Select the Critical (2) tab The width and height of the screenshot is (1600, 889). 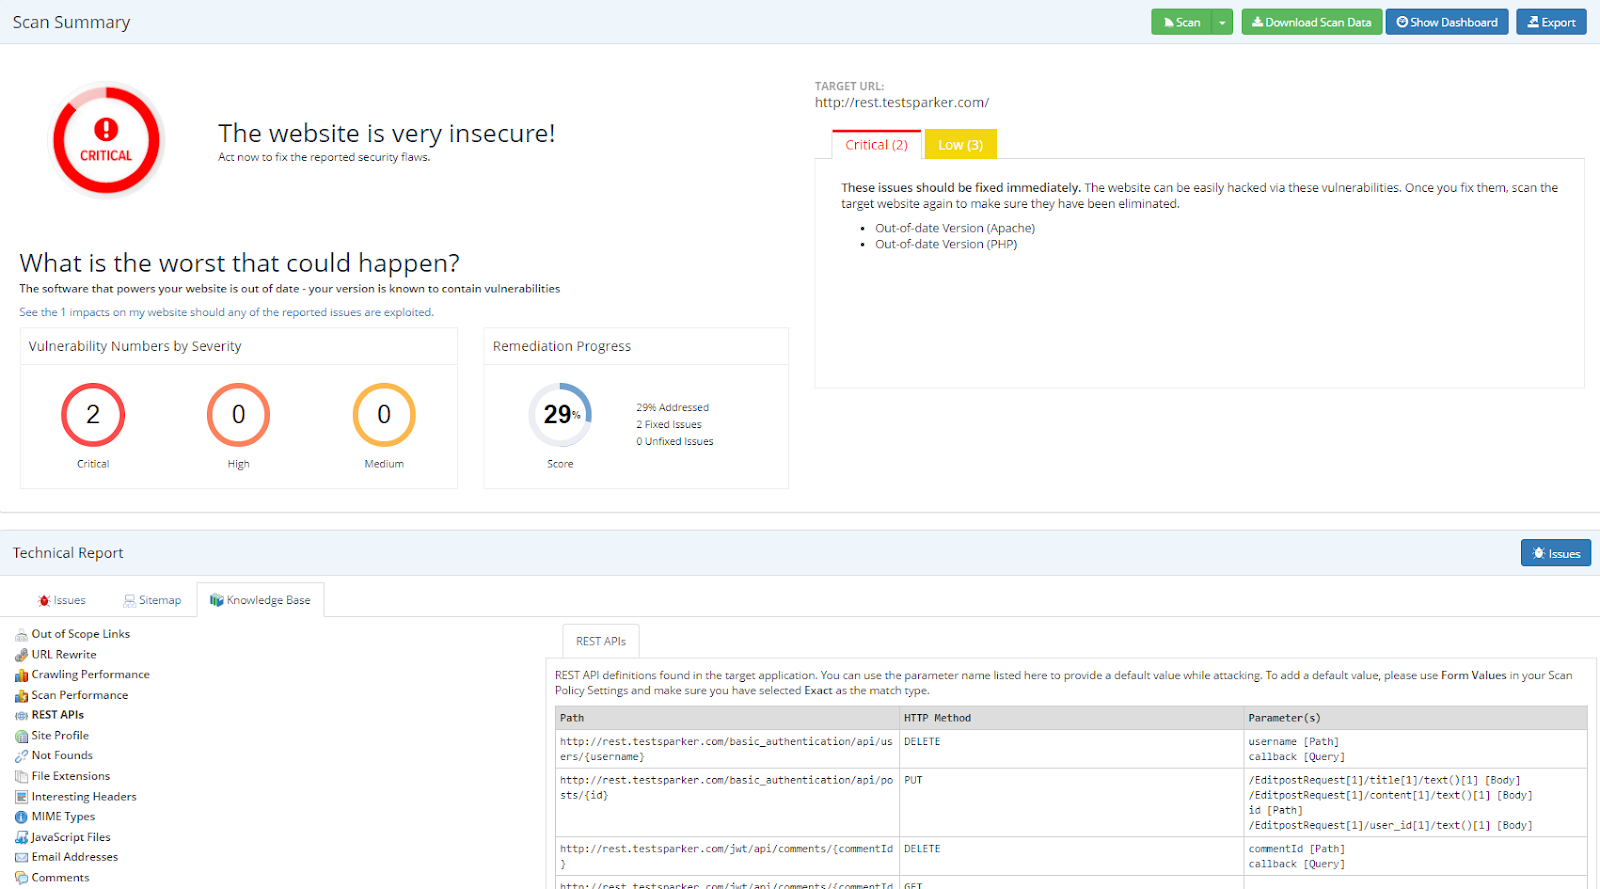[876, 145]
